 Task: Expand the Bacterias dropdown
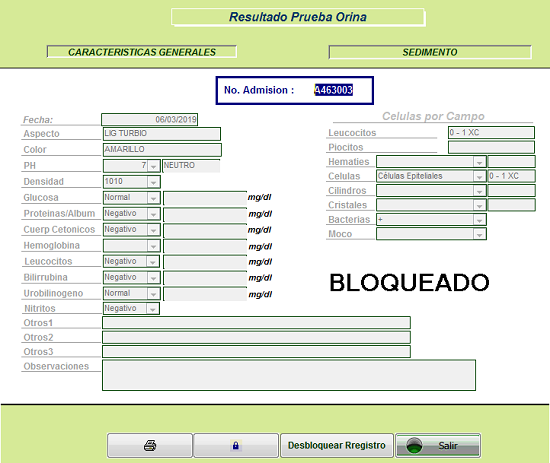pos(479,220)
